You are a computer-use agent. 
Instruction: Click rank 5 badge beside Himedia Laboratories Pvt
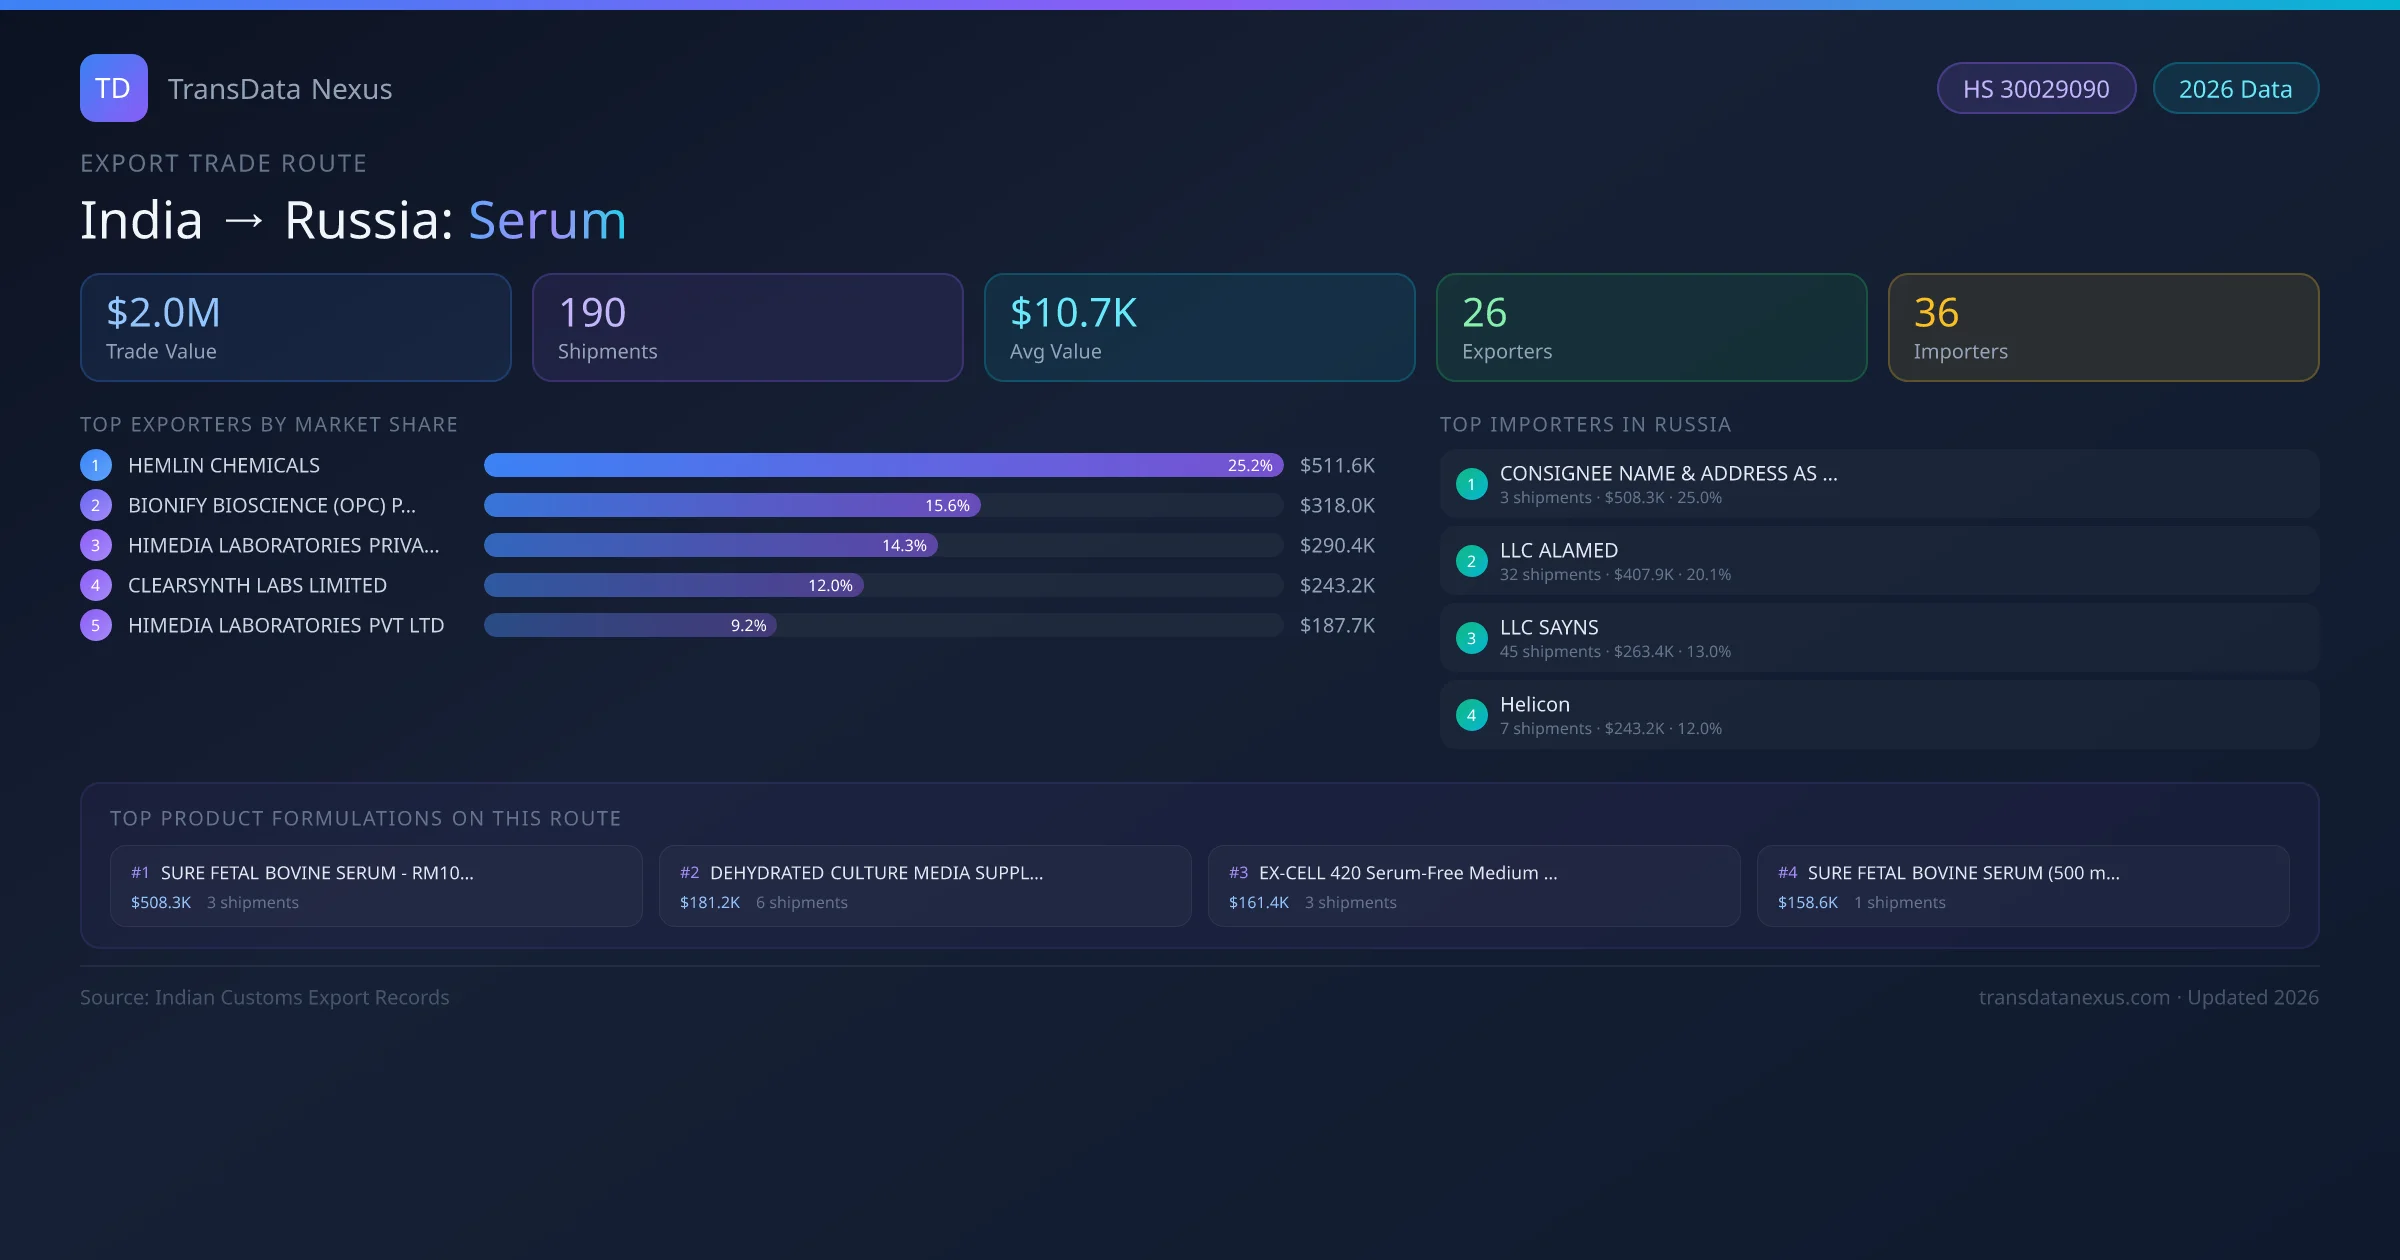95,625
